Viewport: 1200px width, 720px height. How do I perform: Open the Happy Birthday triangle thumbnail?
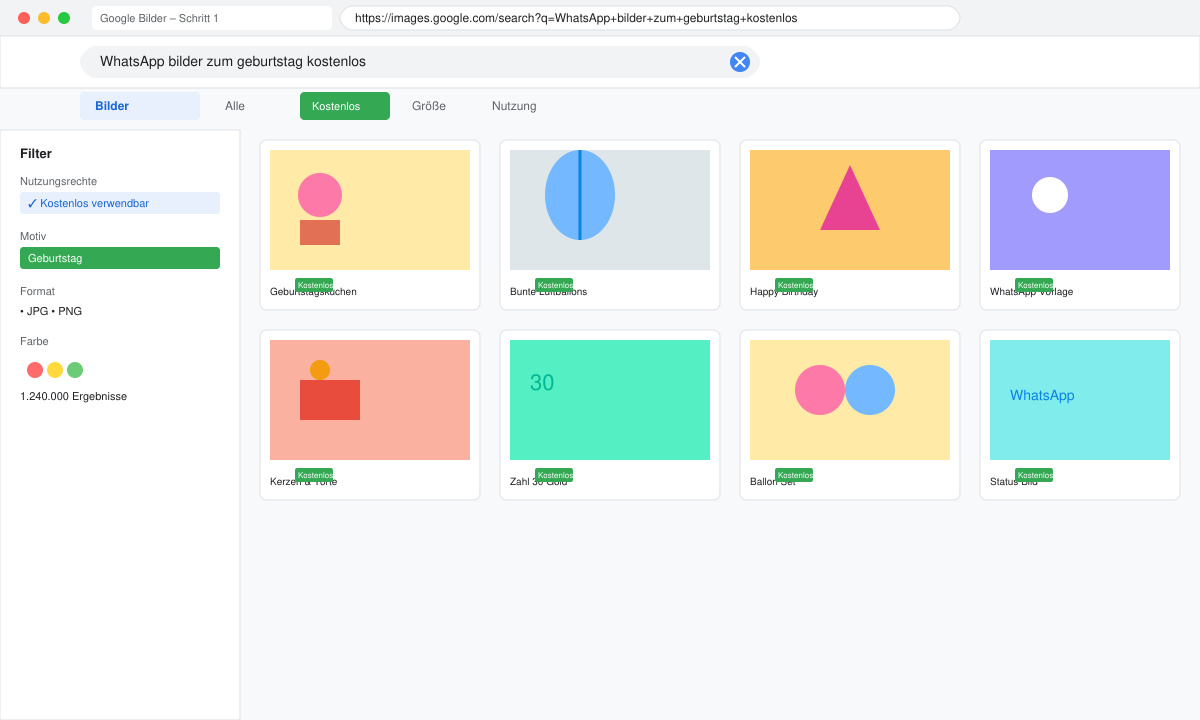(x=850, y=210)
